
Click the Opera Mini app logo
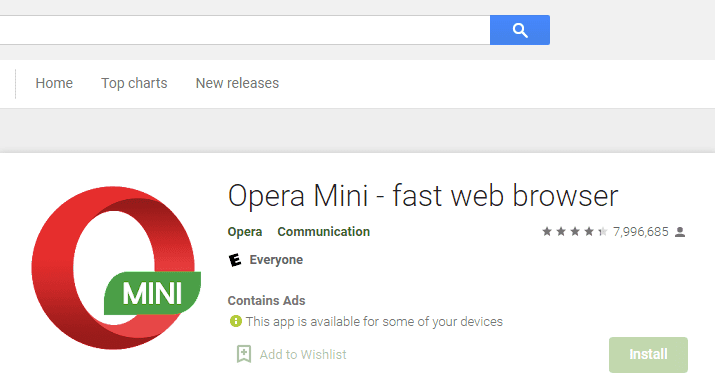tap(116, 268)
